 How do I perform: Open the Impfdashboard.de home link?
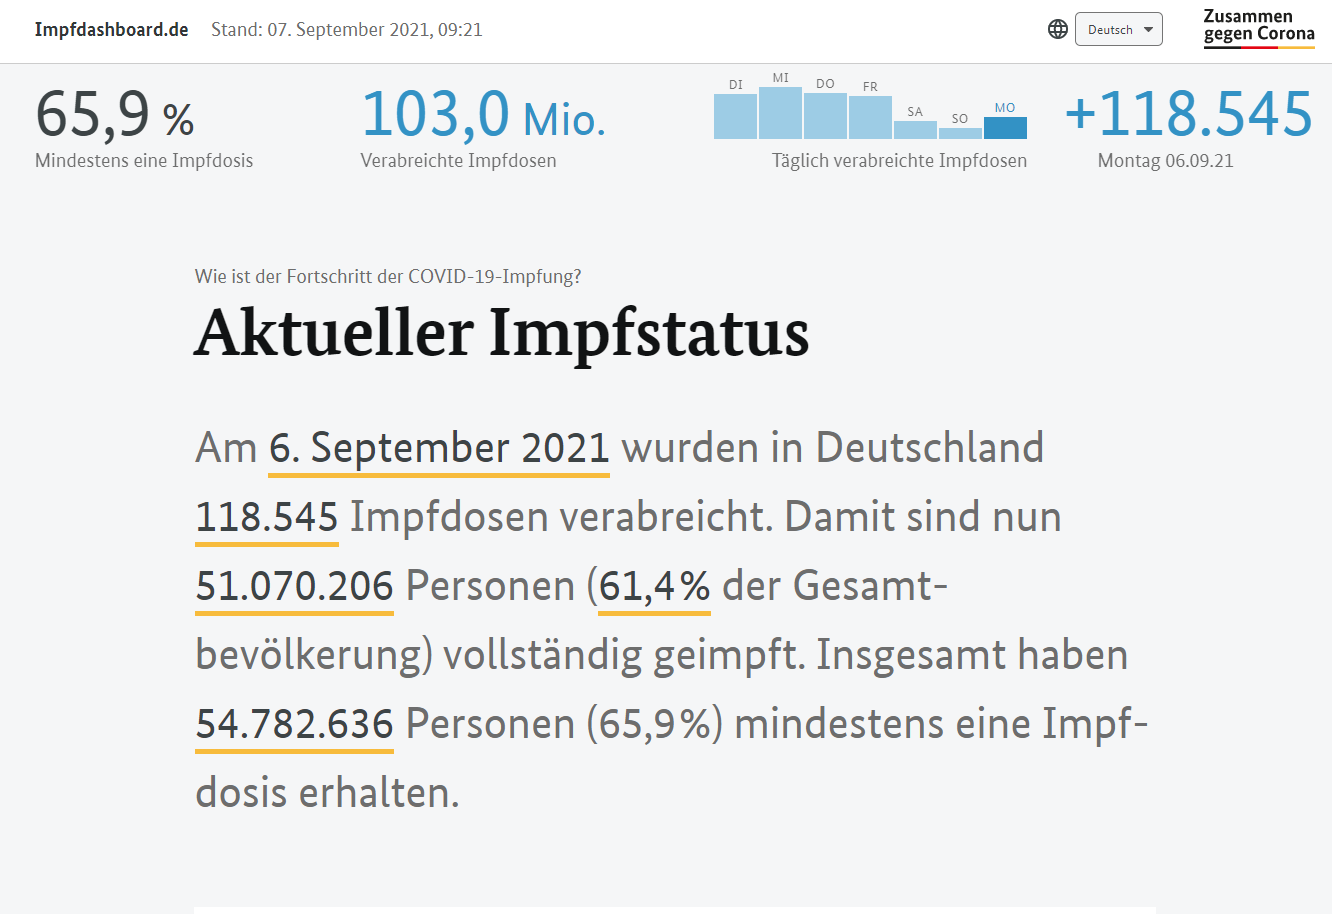point(111,29)
